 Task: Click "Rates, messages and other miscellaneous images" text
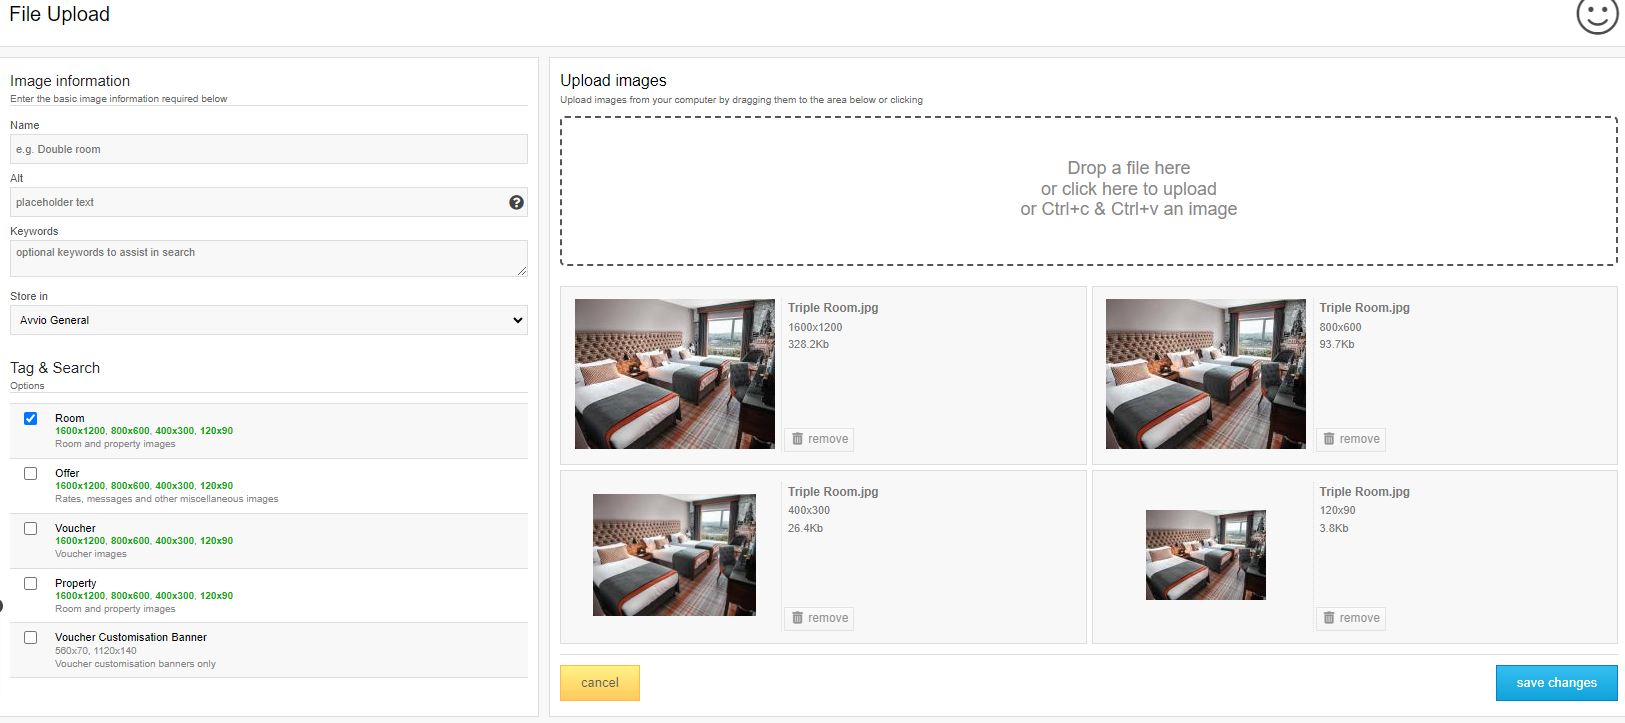(x=167, y=499)
